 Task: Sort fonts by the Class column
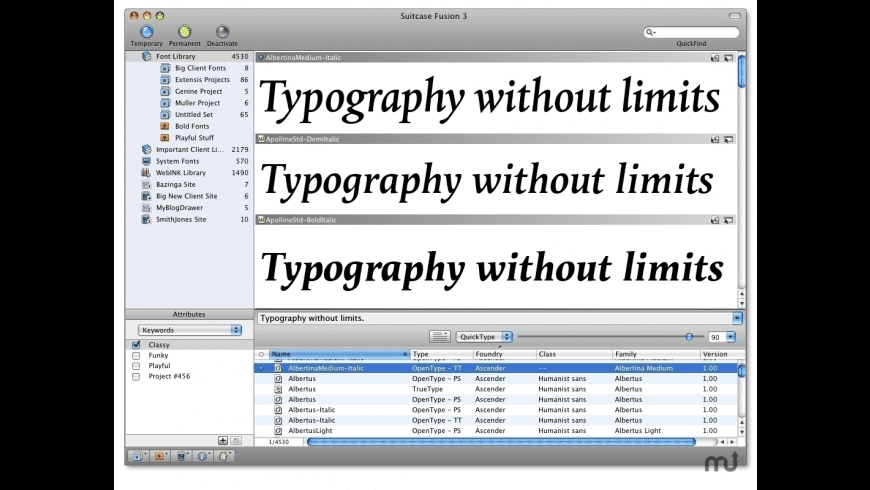pos(574,354)
